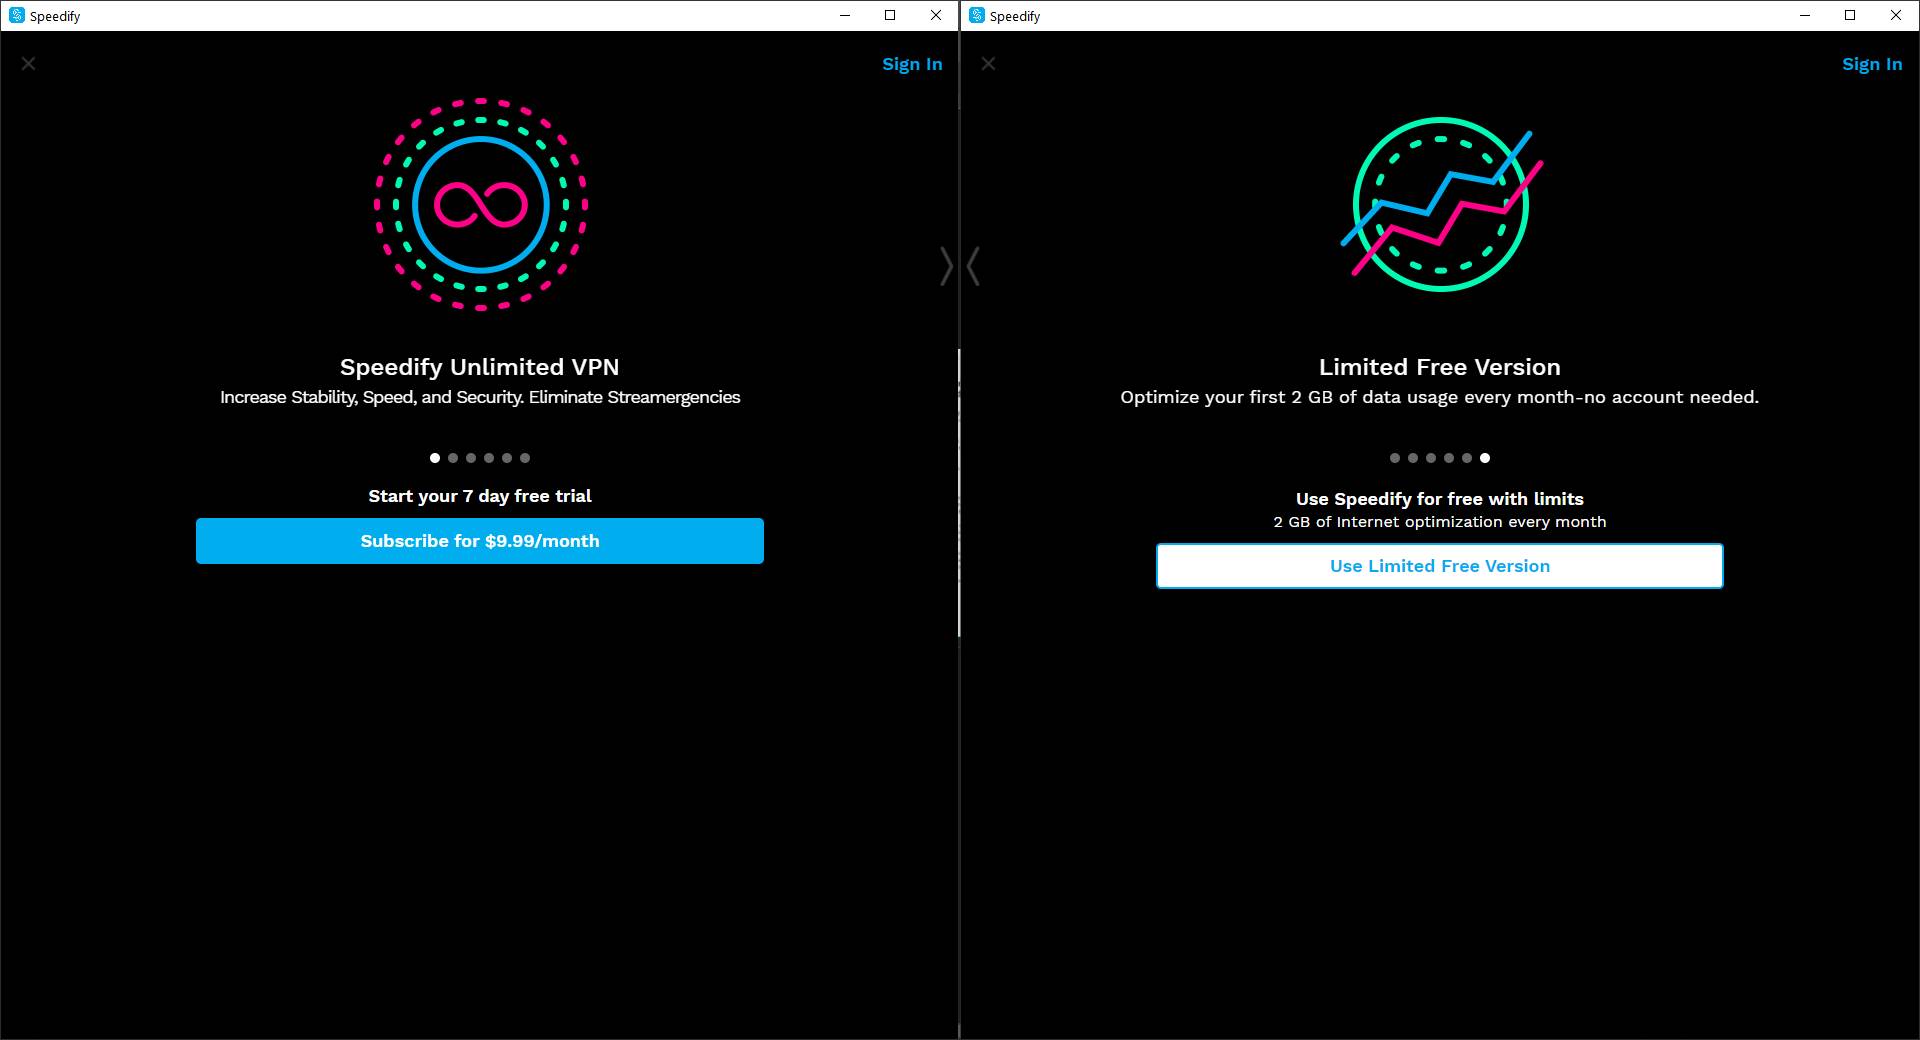Screen dimensions: 1920x1040
Task: Select fifth pagination dot in right window
Action: click(1467, 458)
